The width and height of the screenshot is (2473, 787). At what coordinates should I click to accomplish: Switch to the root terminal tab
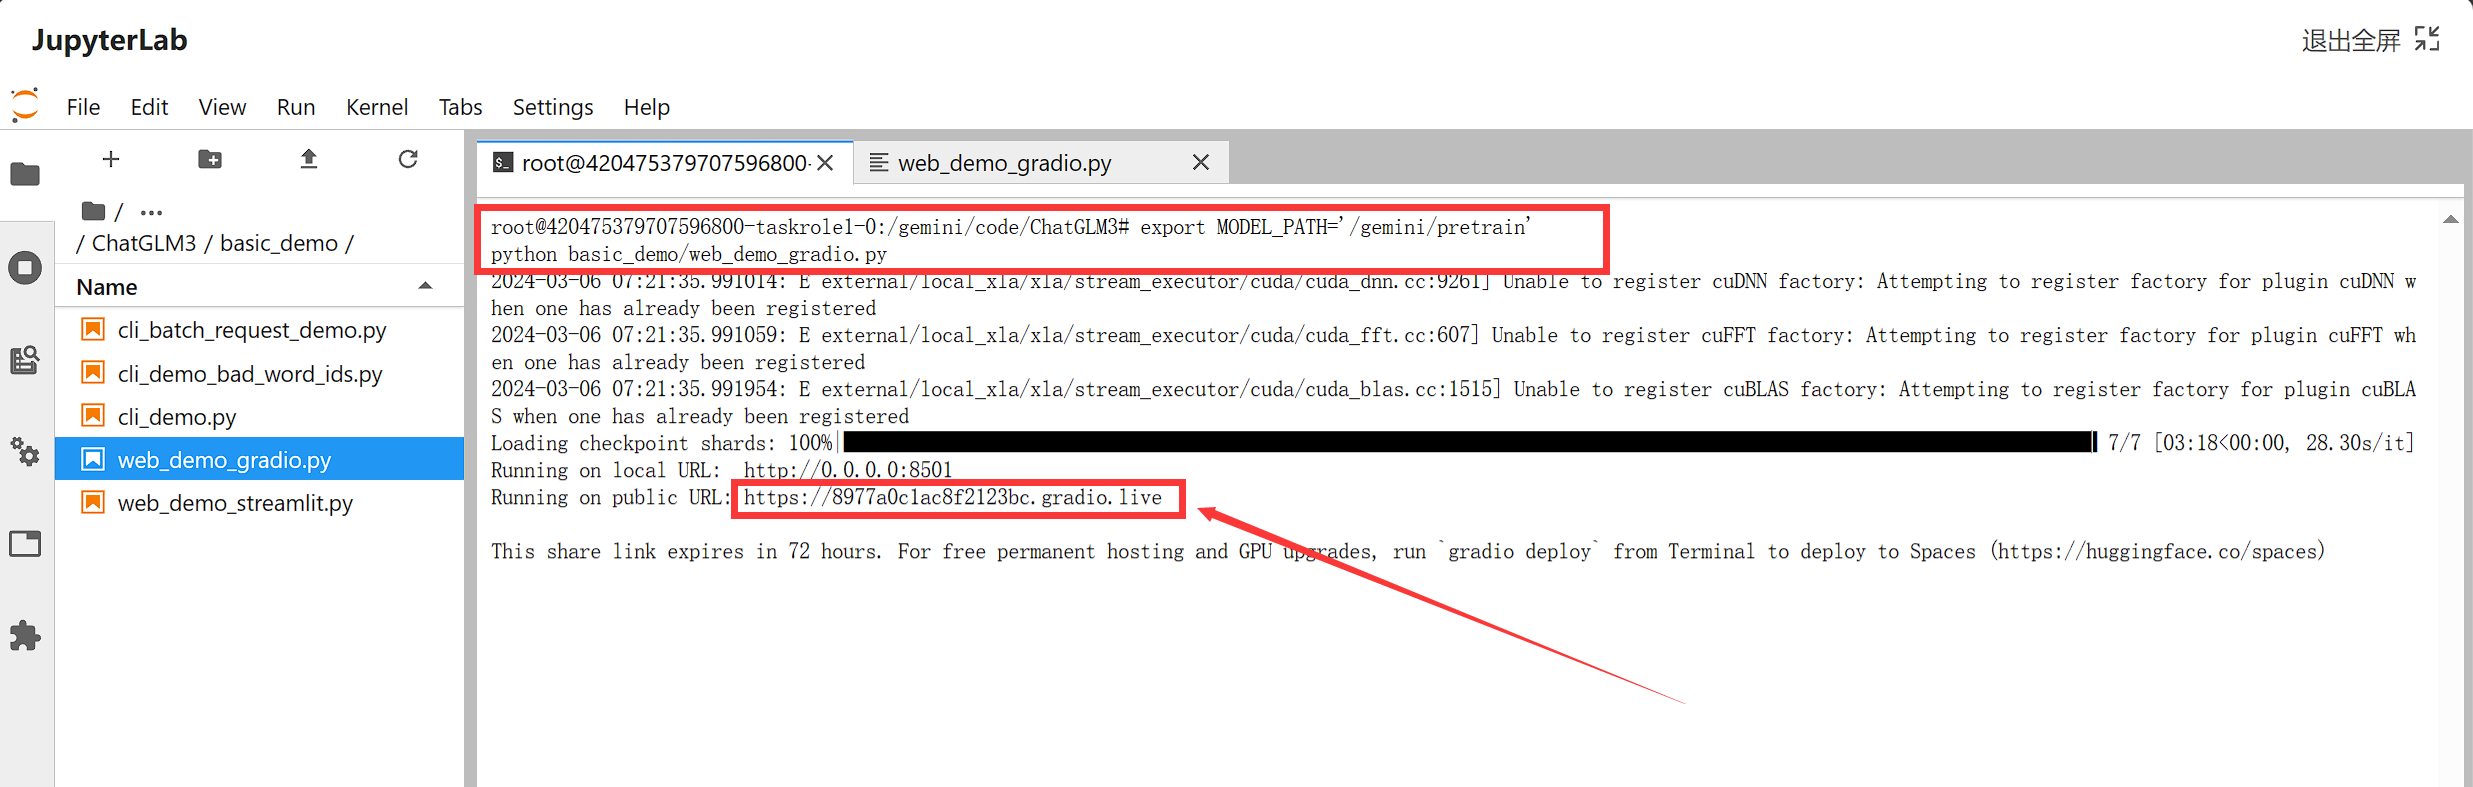(665, 163)
